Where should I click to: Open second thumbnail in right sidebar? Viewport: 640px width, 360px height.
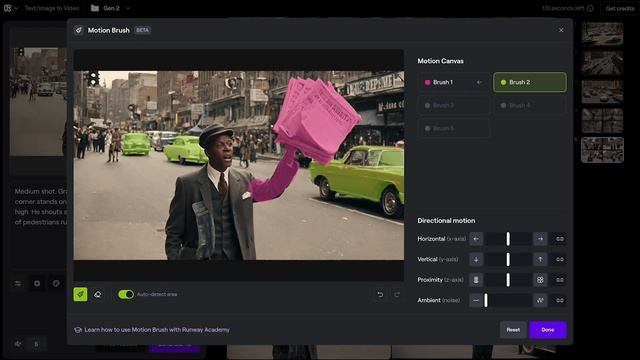pos(602,63)
